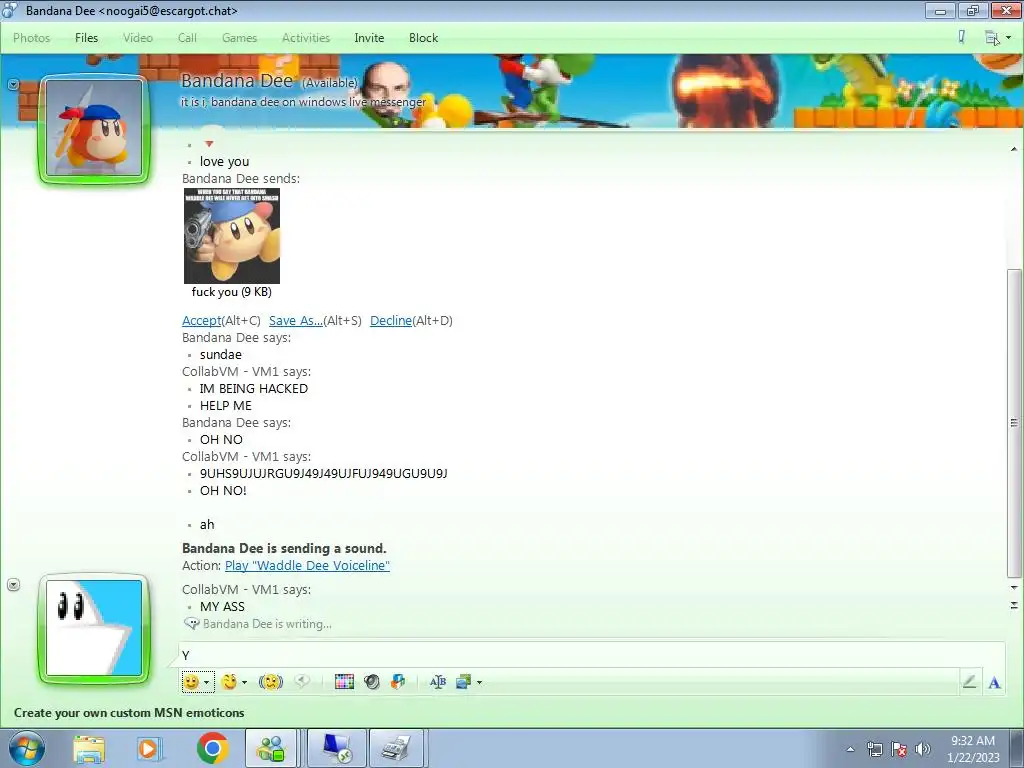This screenshot has height=768, width=1024.
Task: Open the Games menu
Action: pos(239,38)
